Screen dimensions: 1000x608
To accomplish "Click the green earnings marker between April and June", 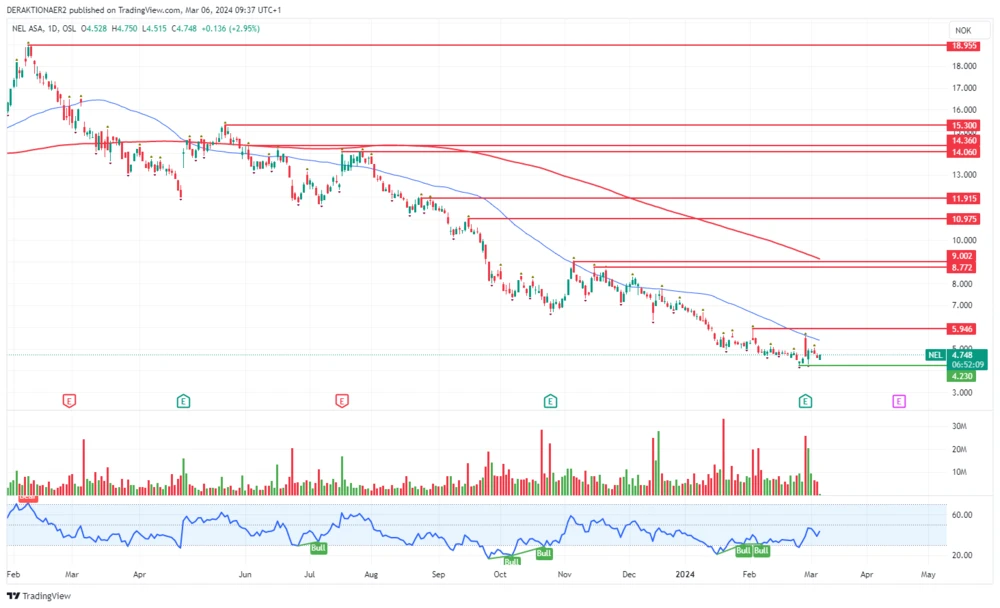I will [x=184, y=401].
